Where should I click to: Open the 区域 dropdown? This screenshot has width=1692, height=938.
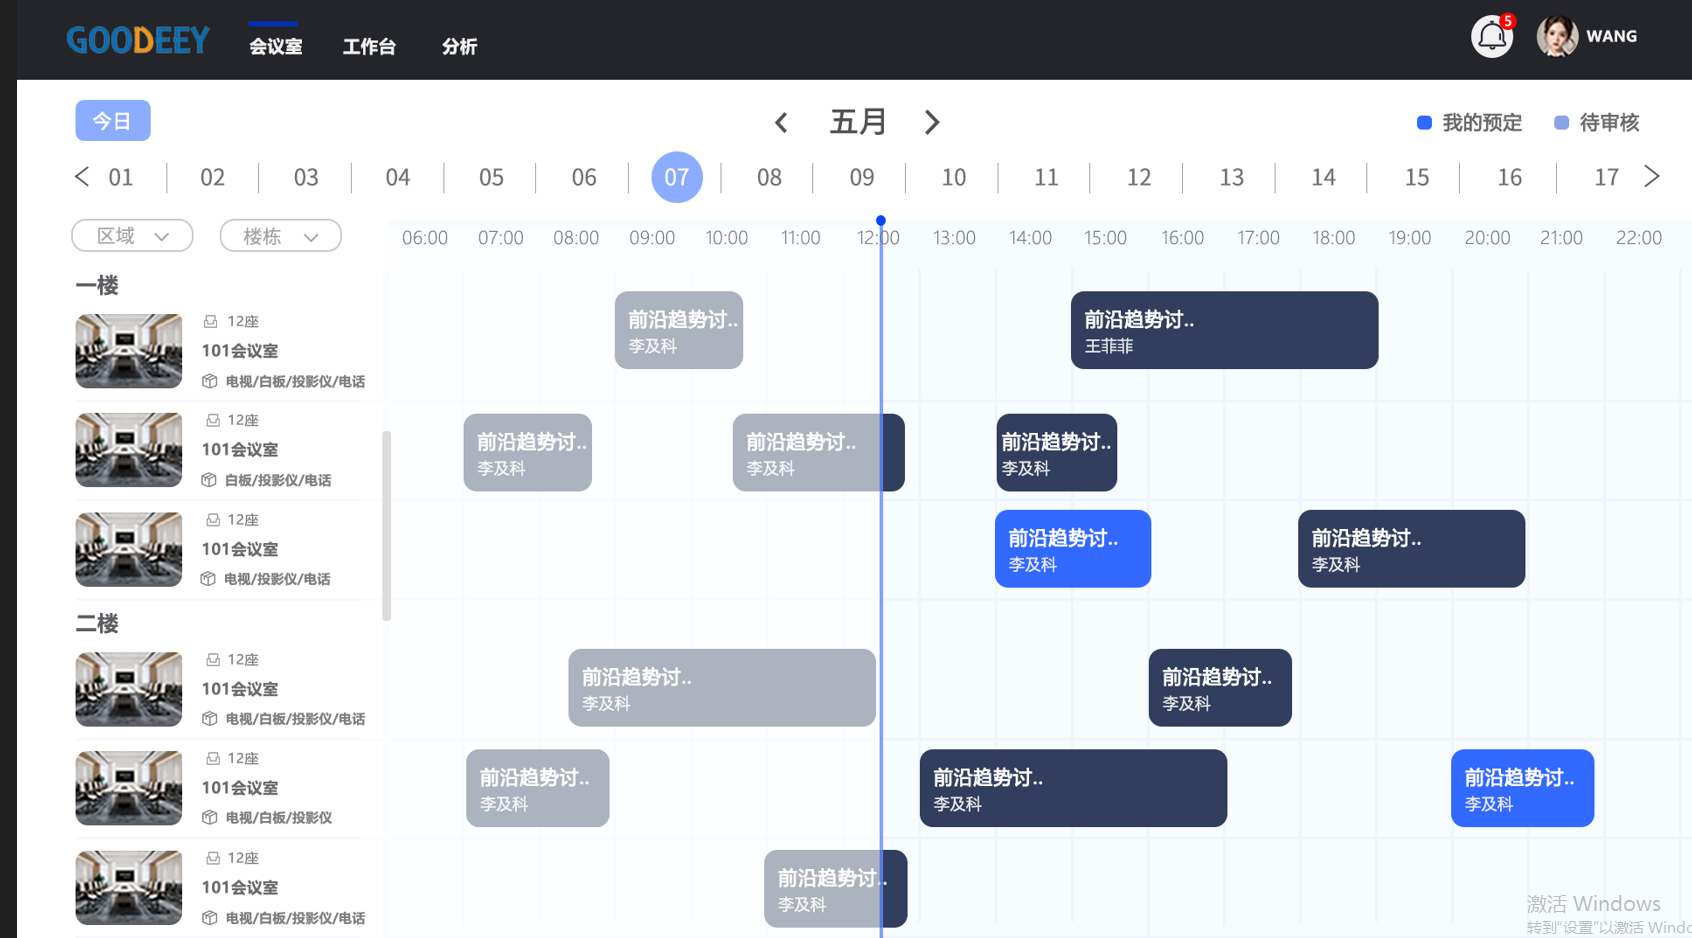click(132, 235)
